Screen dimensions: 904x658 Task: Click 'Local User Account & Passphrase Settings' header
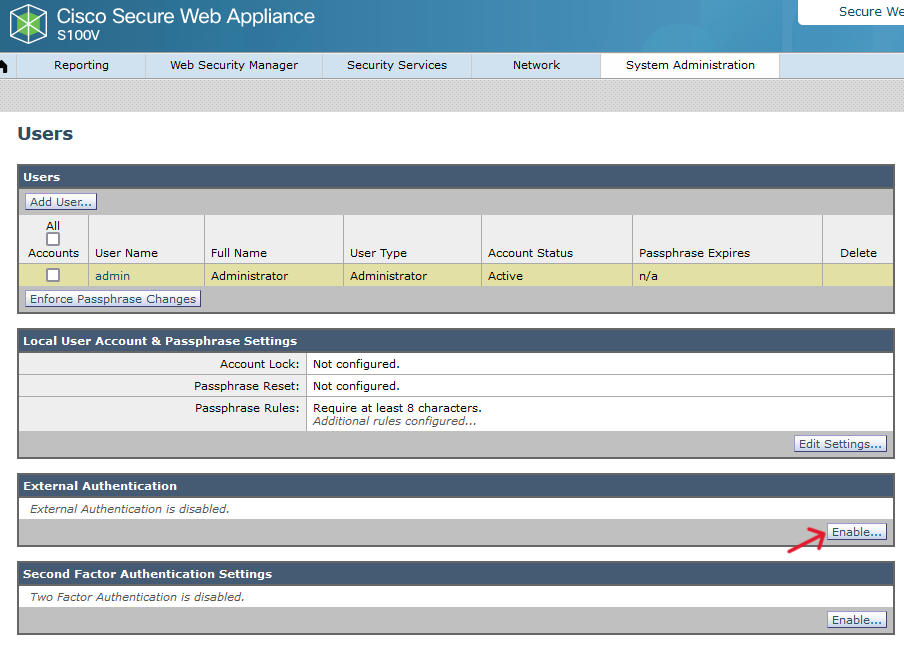coord(160,341)
